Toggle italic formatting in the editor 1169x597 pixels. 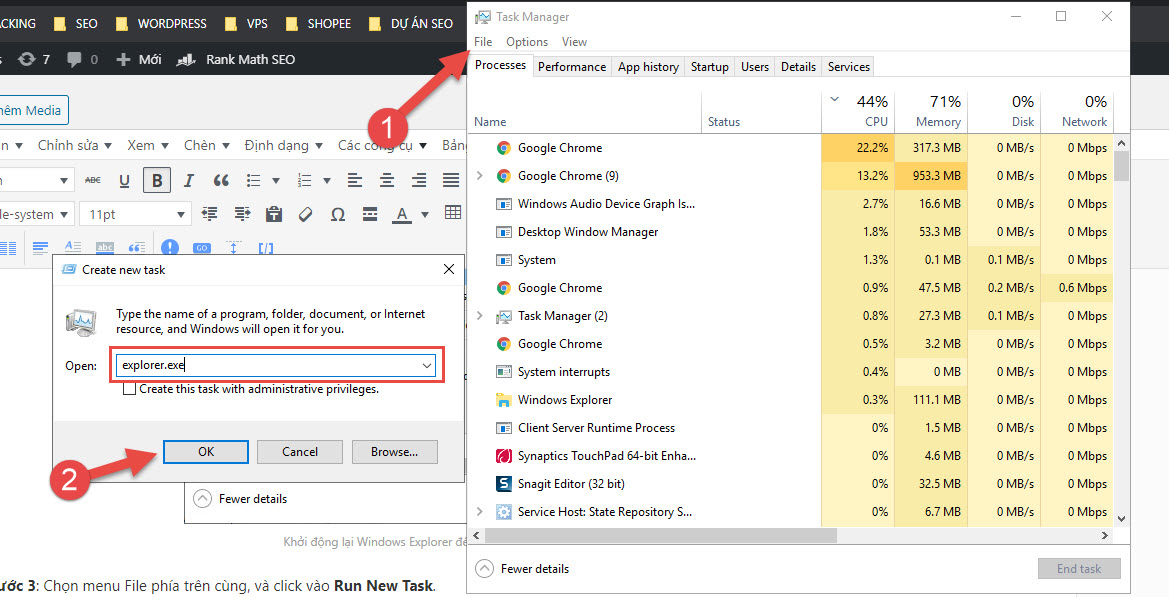(189, 180)
